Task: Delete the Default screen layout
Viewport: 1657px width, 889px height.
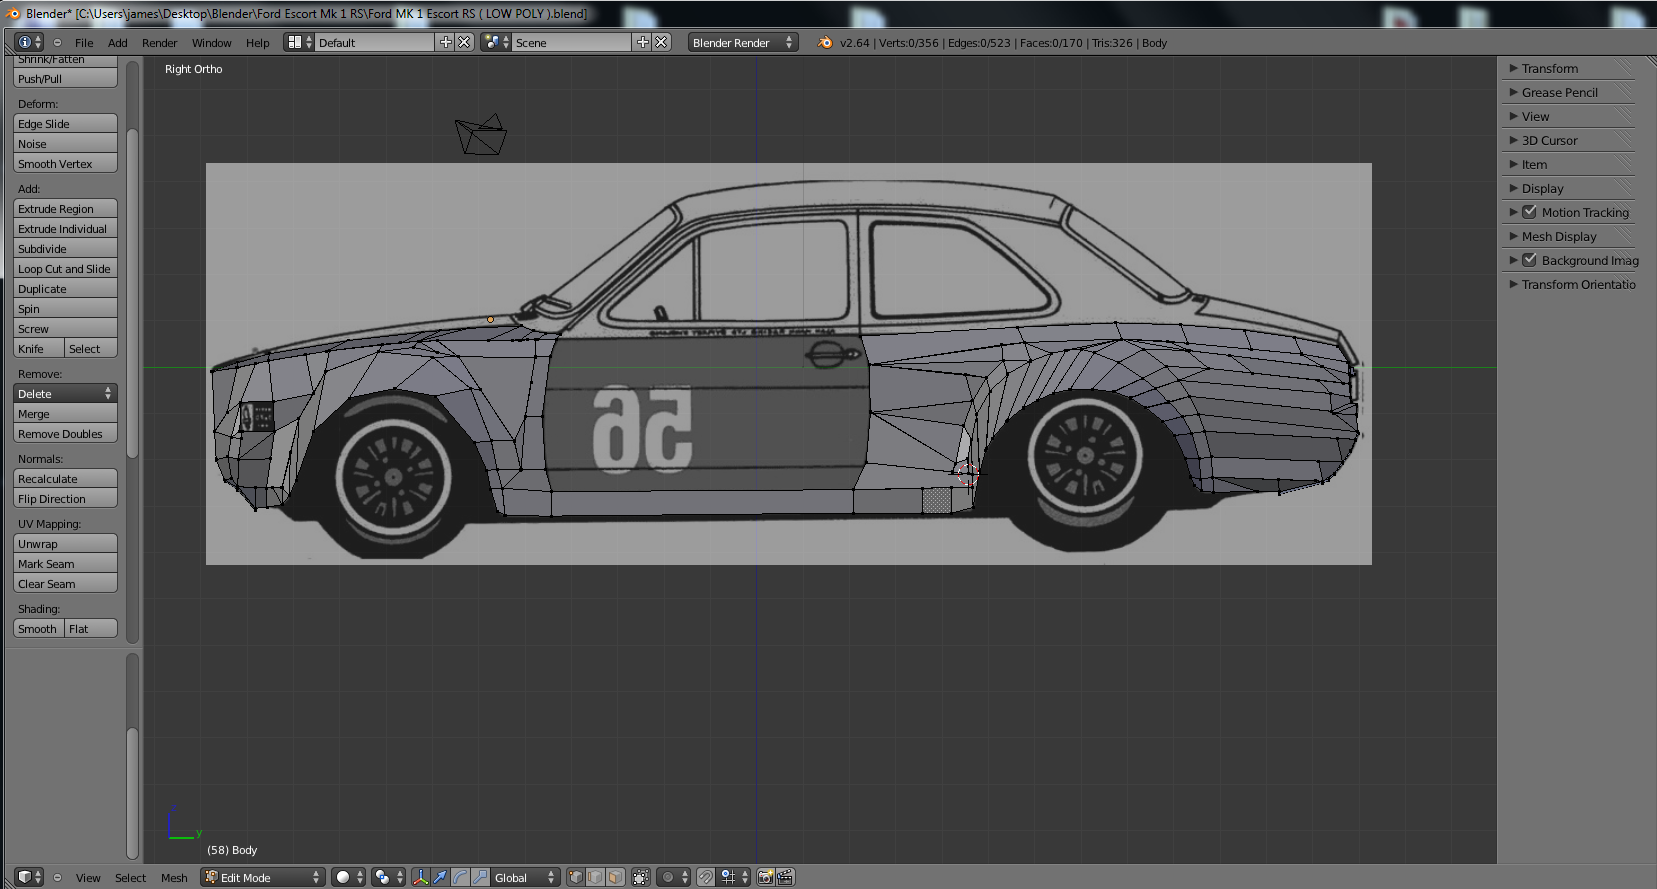Action: (464, 42)
